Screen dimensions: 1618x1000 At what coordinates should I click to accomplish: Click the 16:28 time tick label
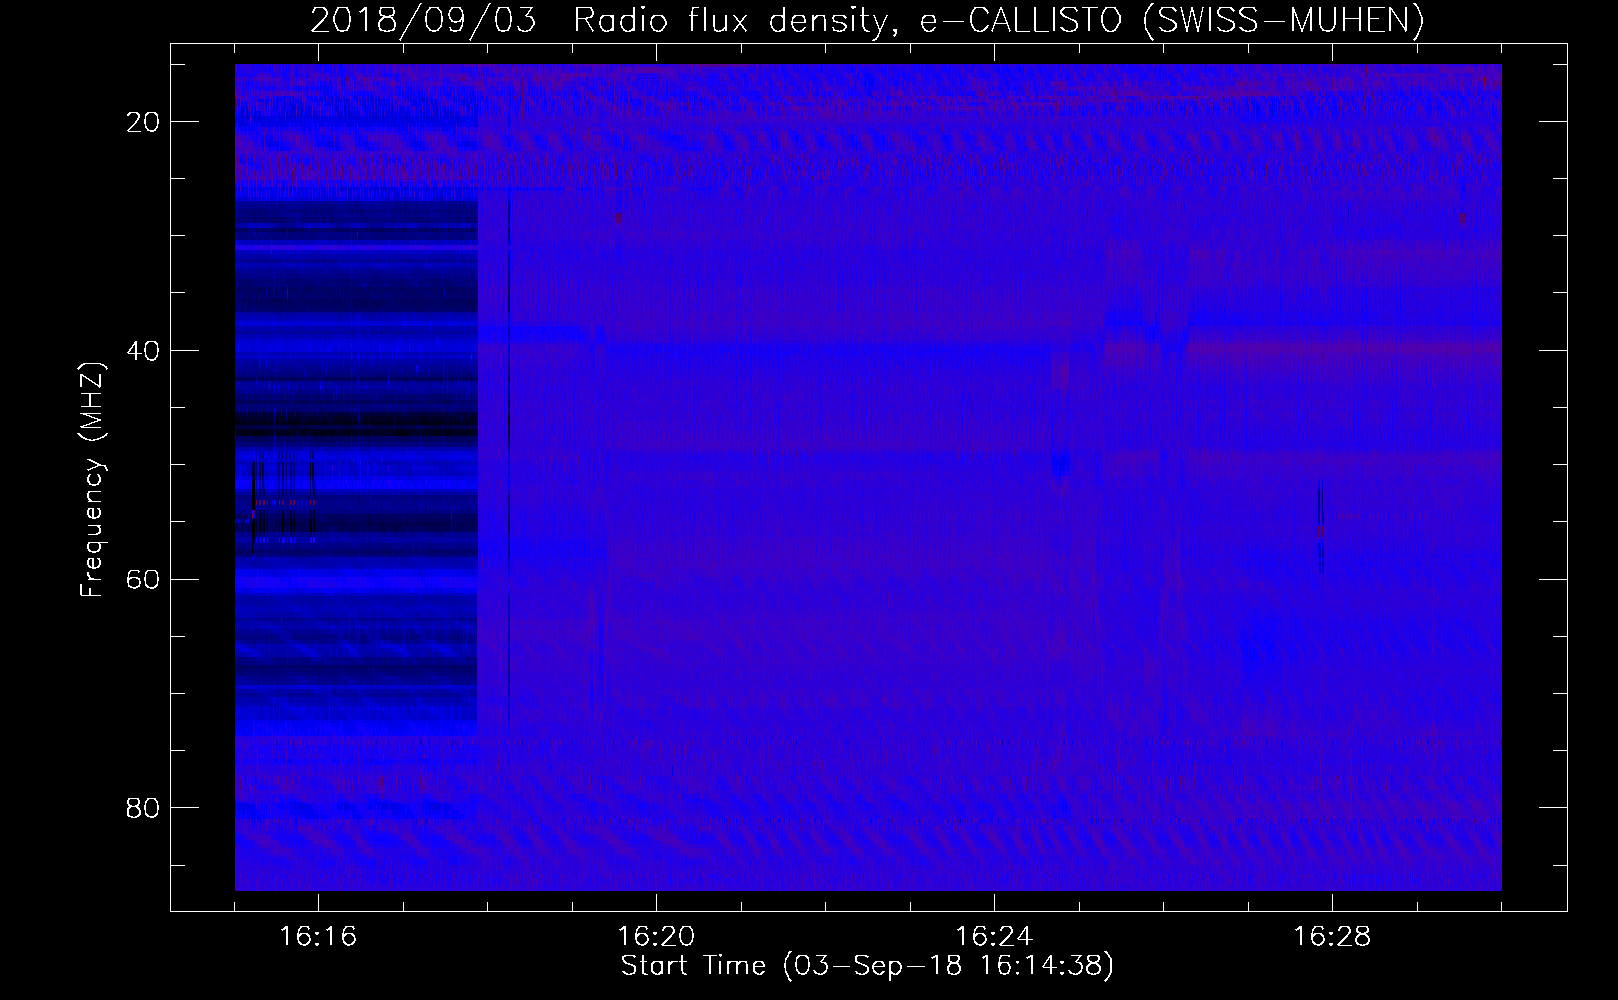[x=1332, y=937]
